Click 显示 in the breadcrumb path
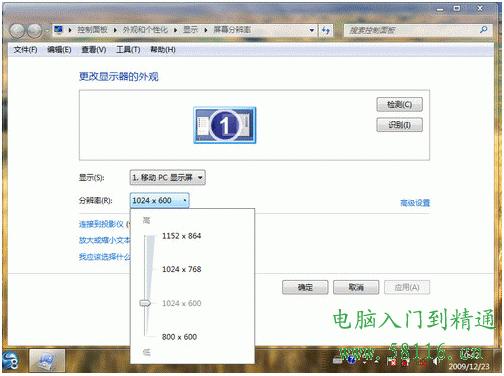Viewport: 504px width, 376px height. 191,30
